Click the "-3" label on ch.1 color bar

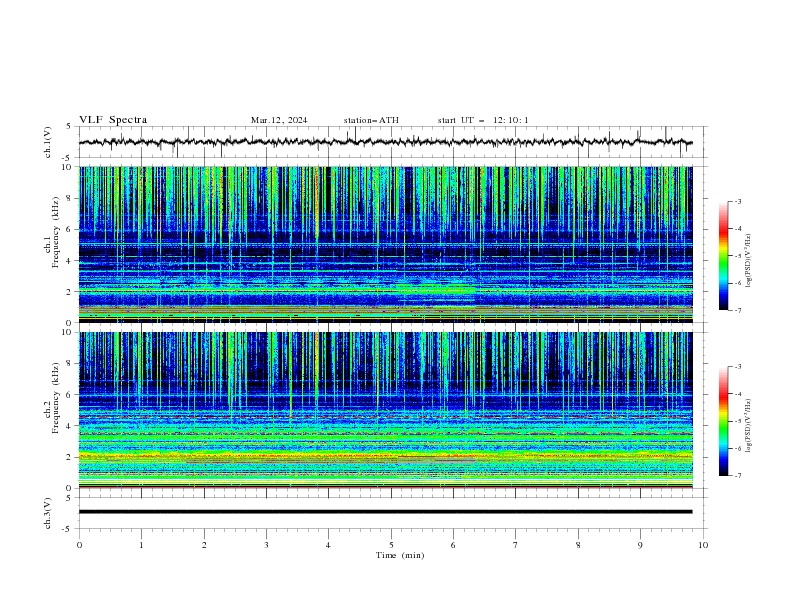[738, 201]
